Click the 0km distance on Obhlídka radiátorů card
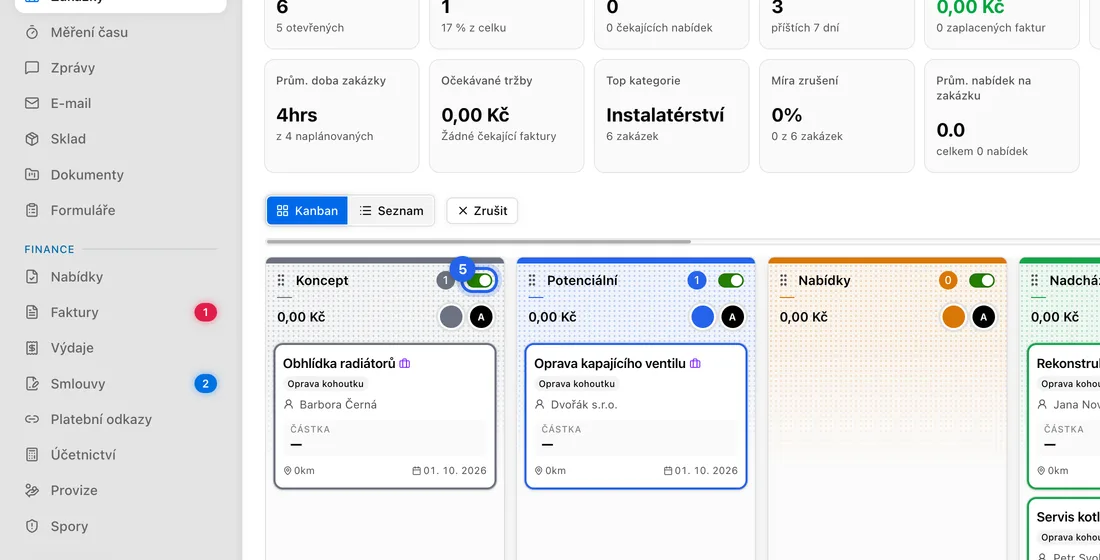Screen dimensions: 1100x560 [x=299, y=470]
